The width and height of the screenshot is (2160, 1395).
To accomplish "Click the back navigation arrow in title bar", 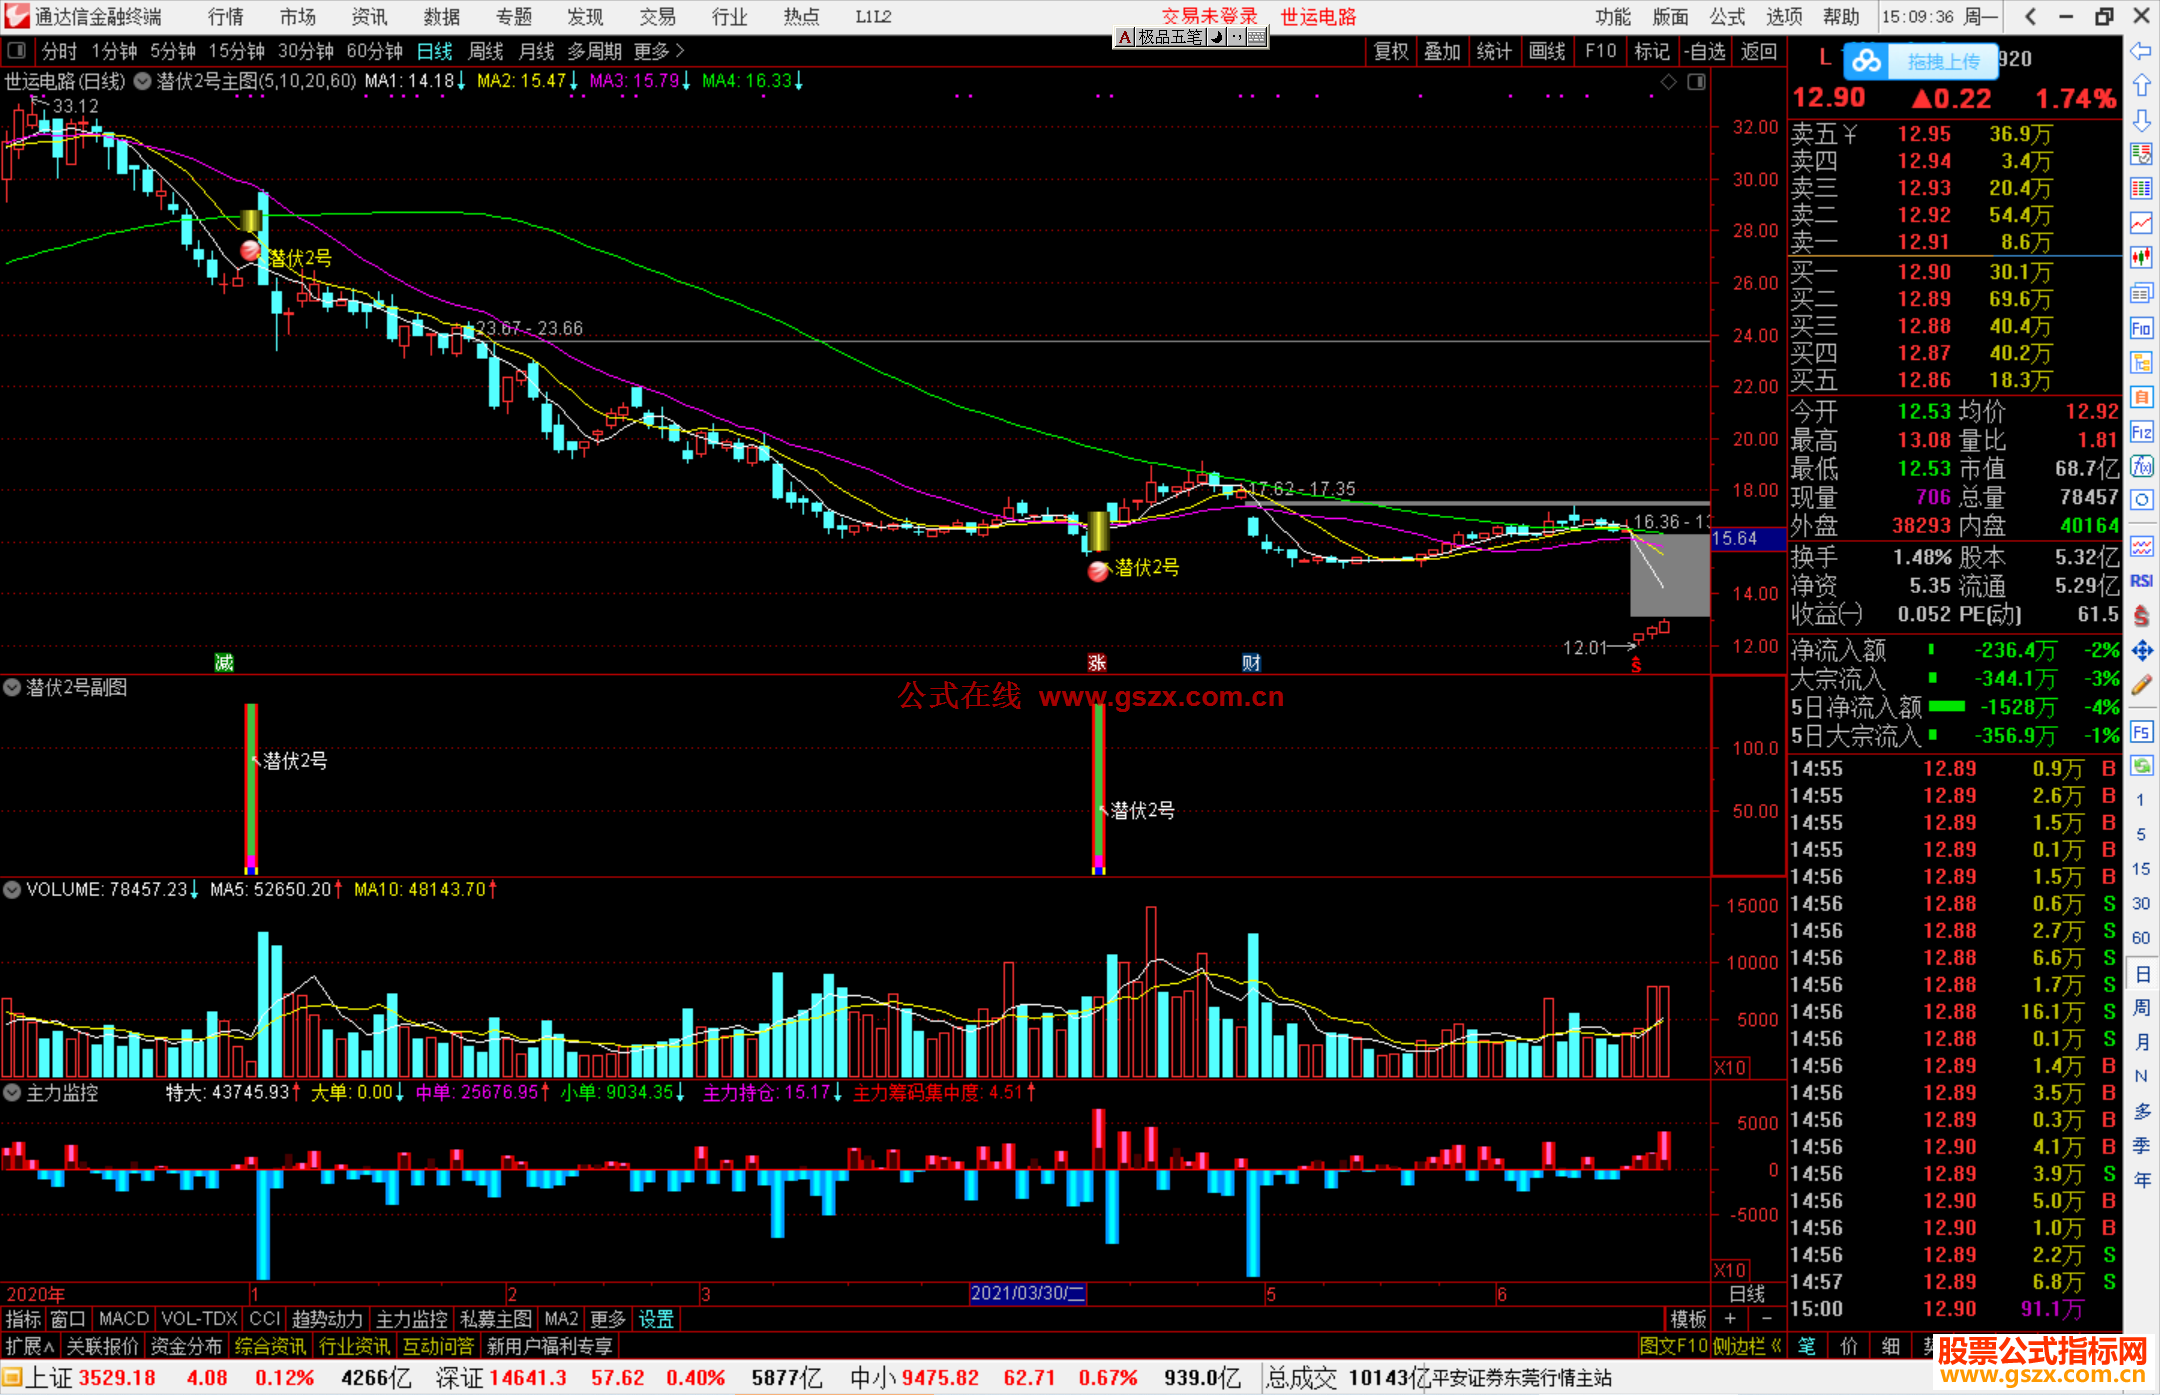I will pos(2030,16).
